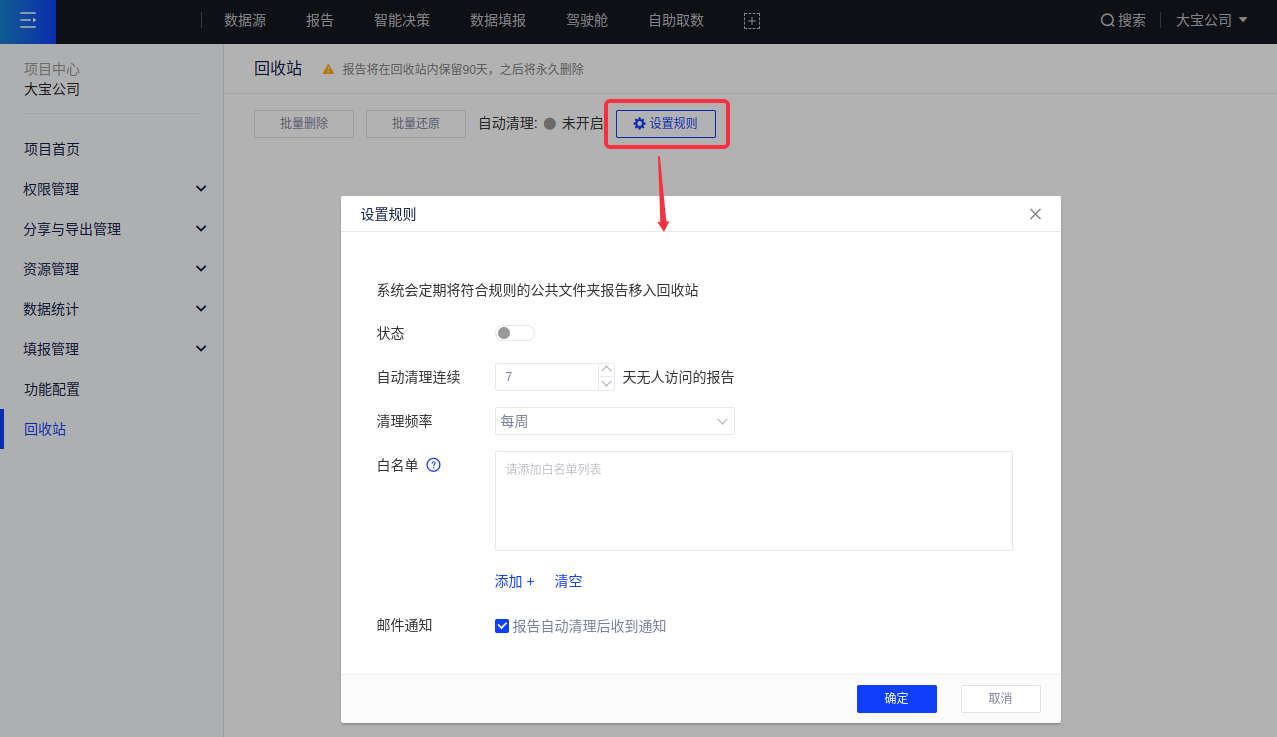Uncheck 报告自动清理后收到通知 checkbox
Screen dimensions: 1277x737
502,626
